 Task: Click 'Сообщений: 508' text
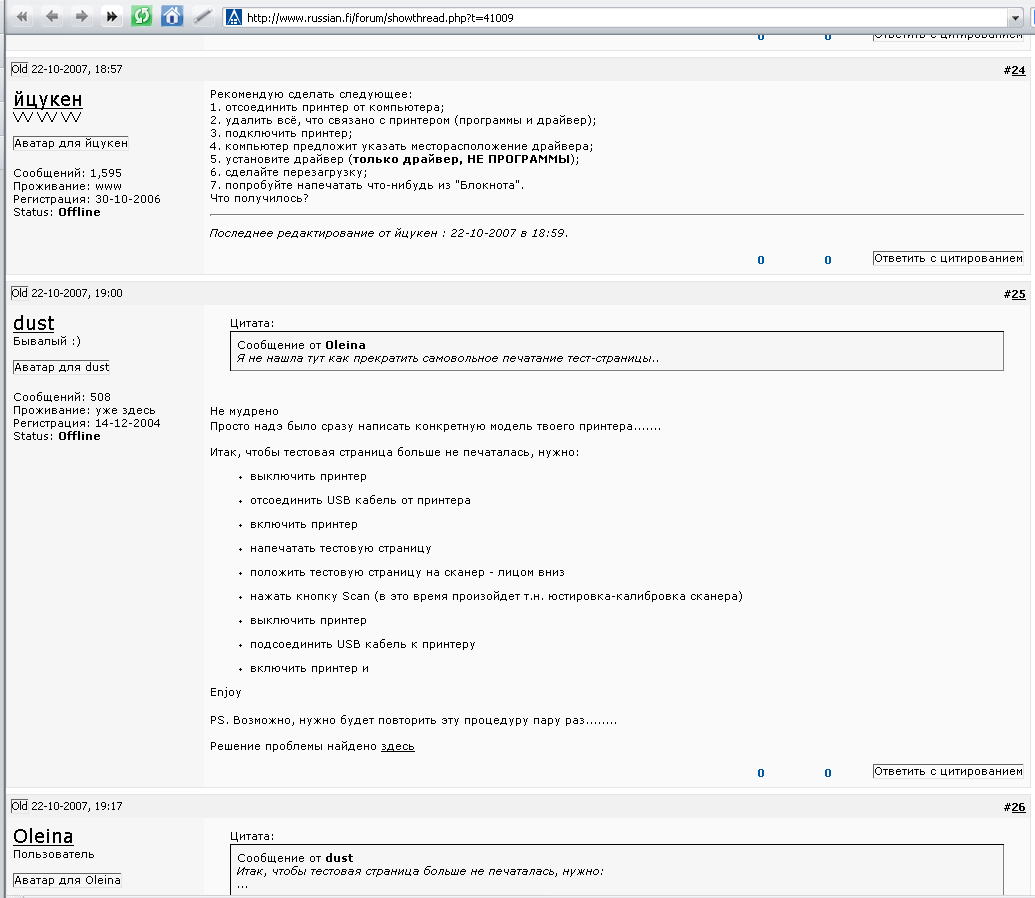point(62,397)
